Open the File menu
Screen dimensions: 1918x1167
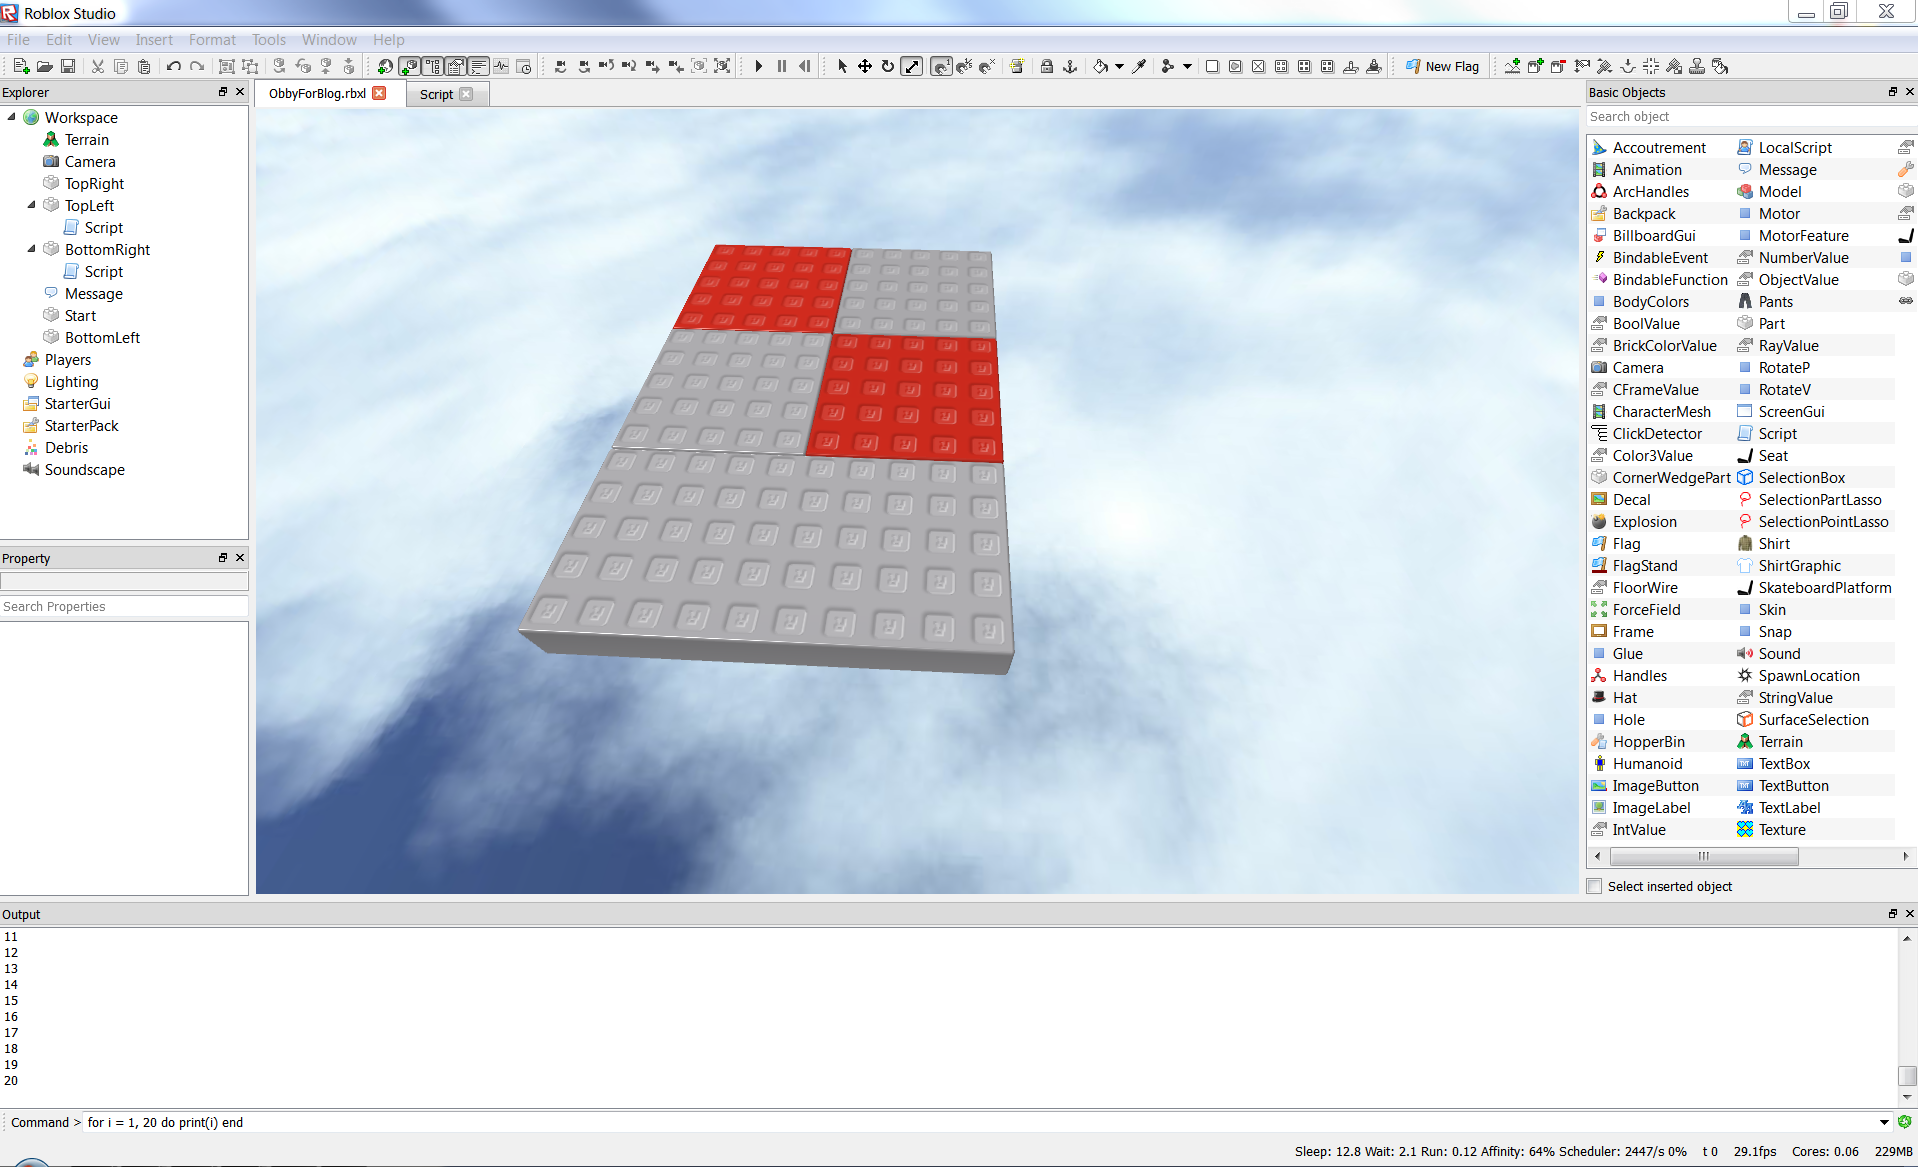(x=18, y=40)
